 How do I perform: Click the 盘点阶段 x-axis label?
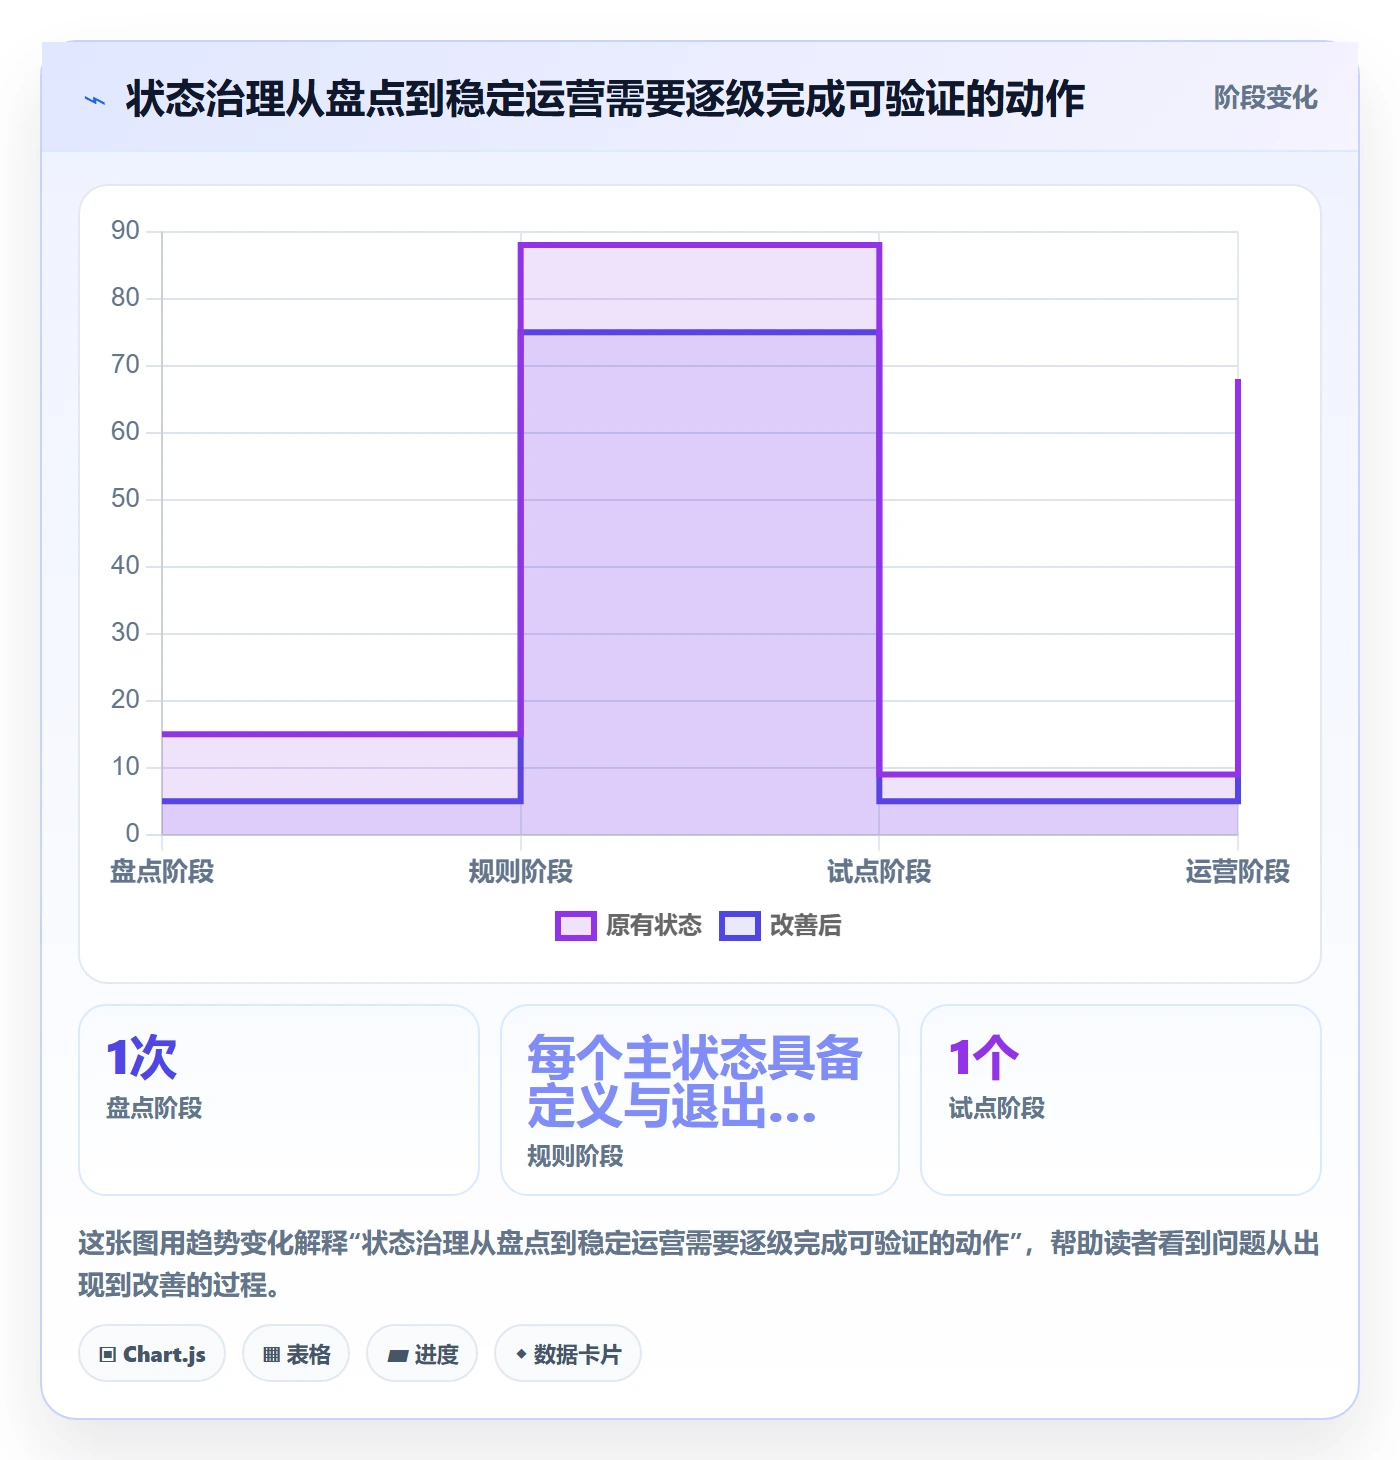162,872
